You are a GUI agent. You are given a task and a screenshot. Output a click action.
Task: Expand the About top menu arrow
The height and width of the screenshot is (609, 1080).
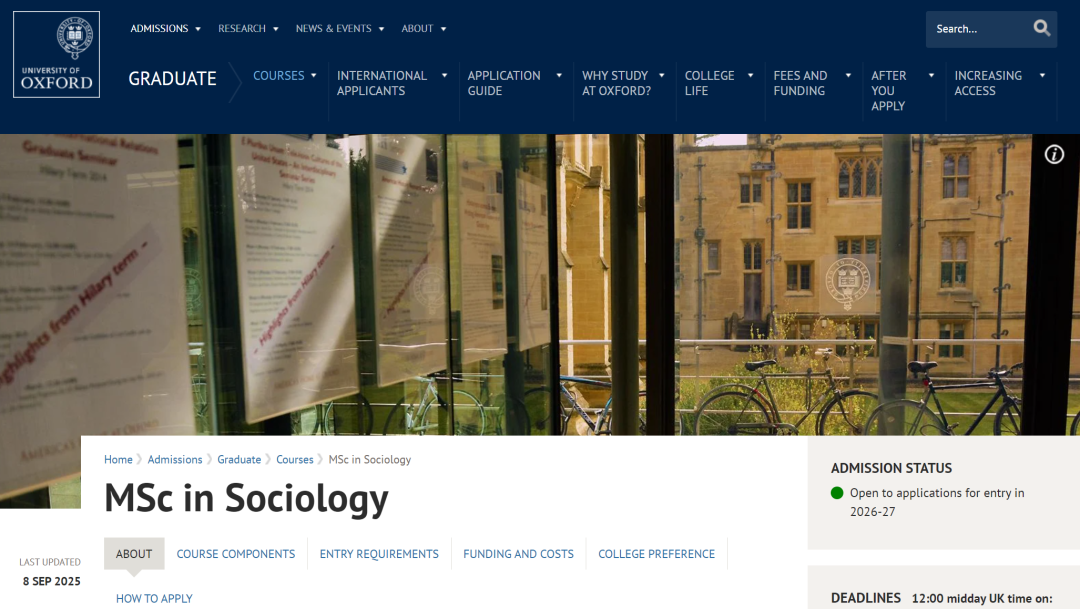pyautogui.click(x=444, y=29)
